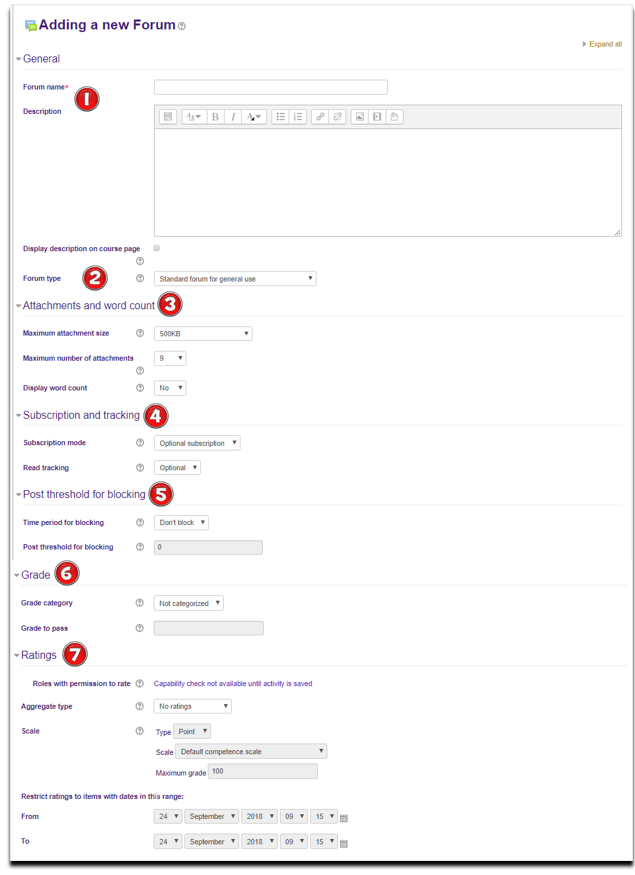
Task: Show more editor toolbar buttons
Action: (x=168, y=117)
